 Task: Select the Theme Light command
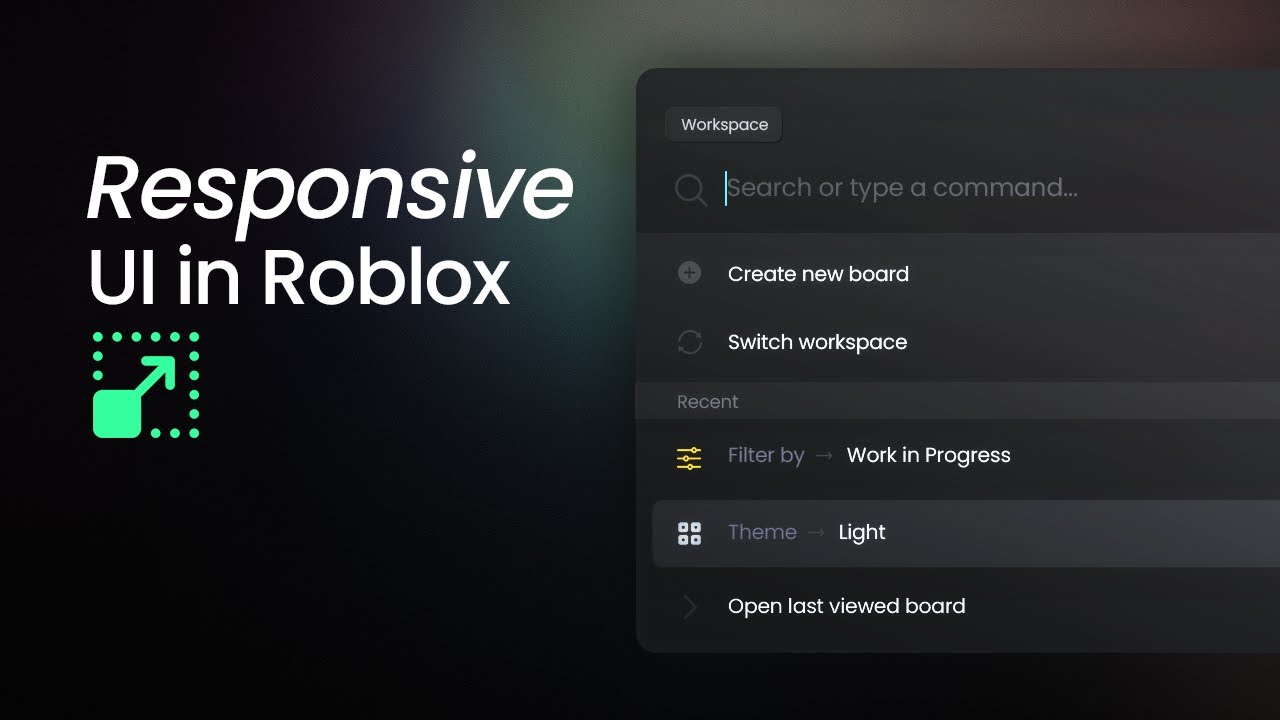coord(966,533)
